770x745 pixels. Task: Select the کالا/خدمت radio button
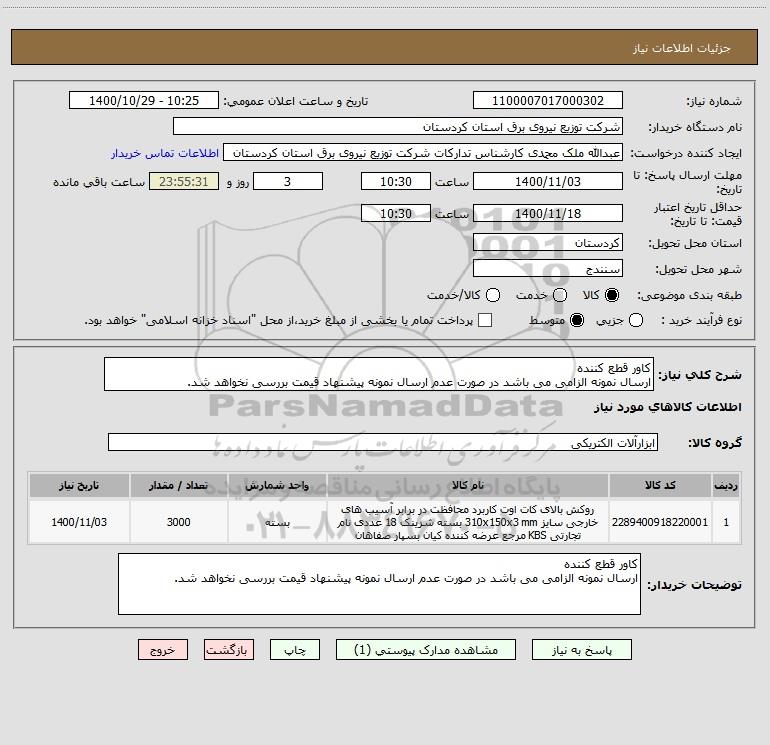(493, 295)
